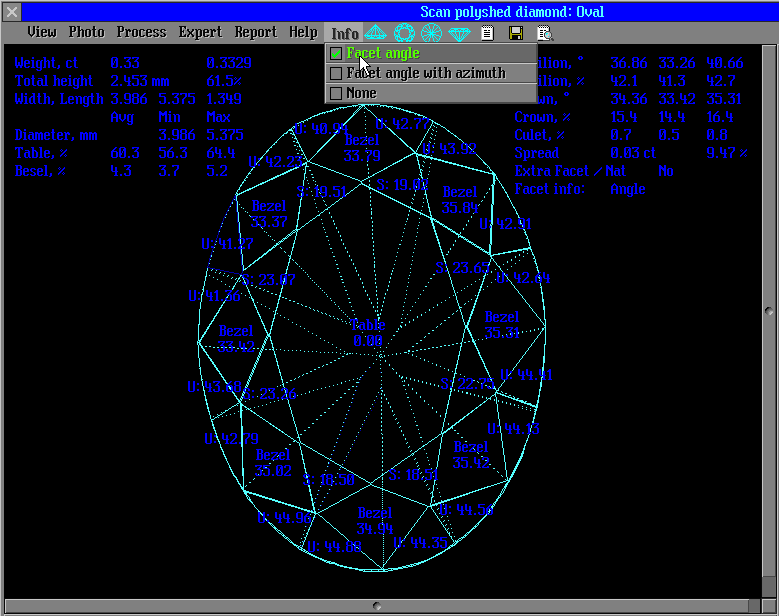Select the circular crown top view icon

404,33
